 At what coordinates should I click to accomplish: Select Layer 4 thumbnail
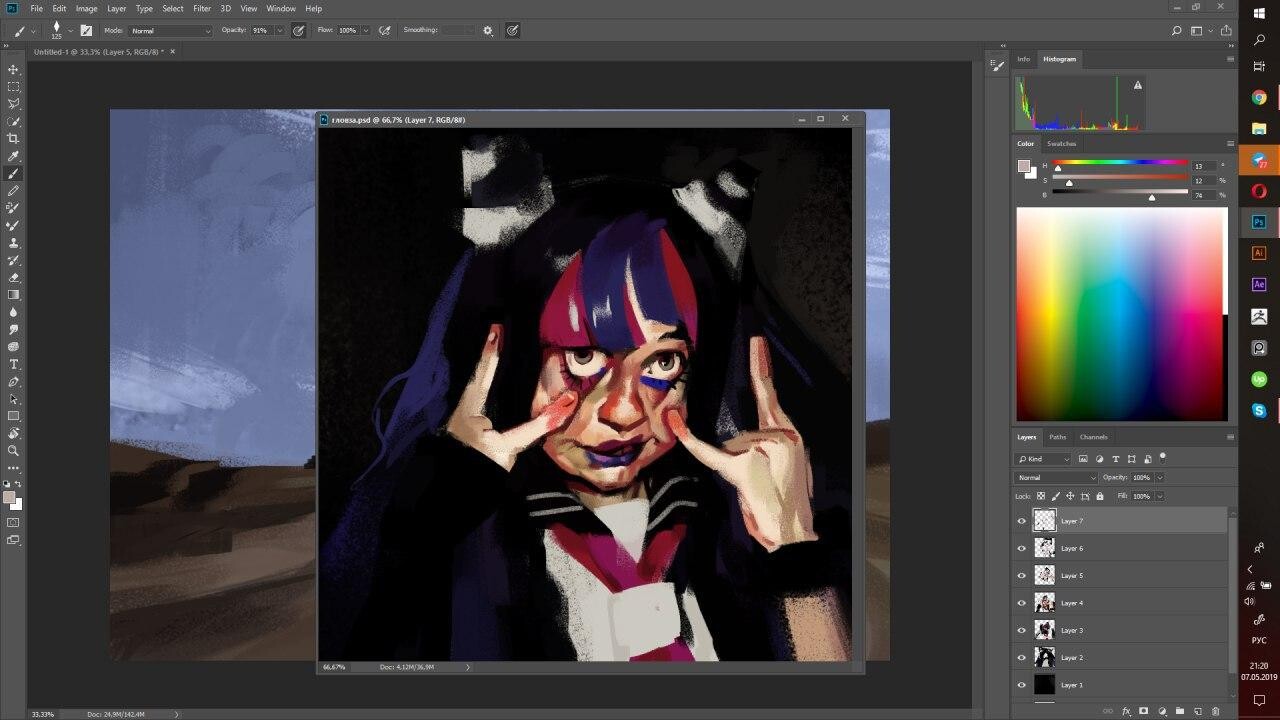1044,603
